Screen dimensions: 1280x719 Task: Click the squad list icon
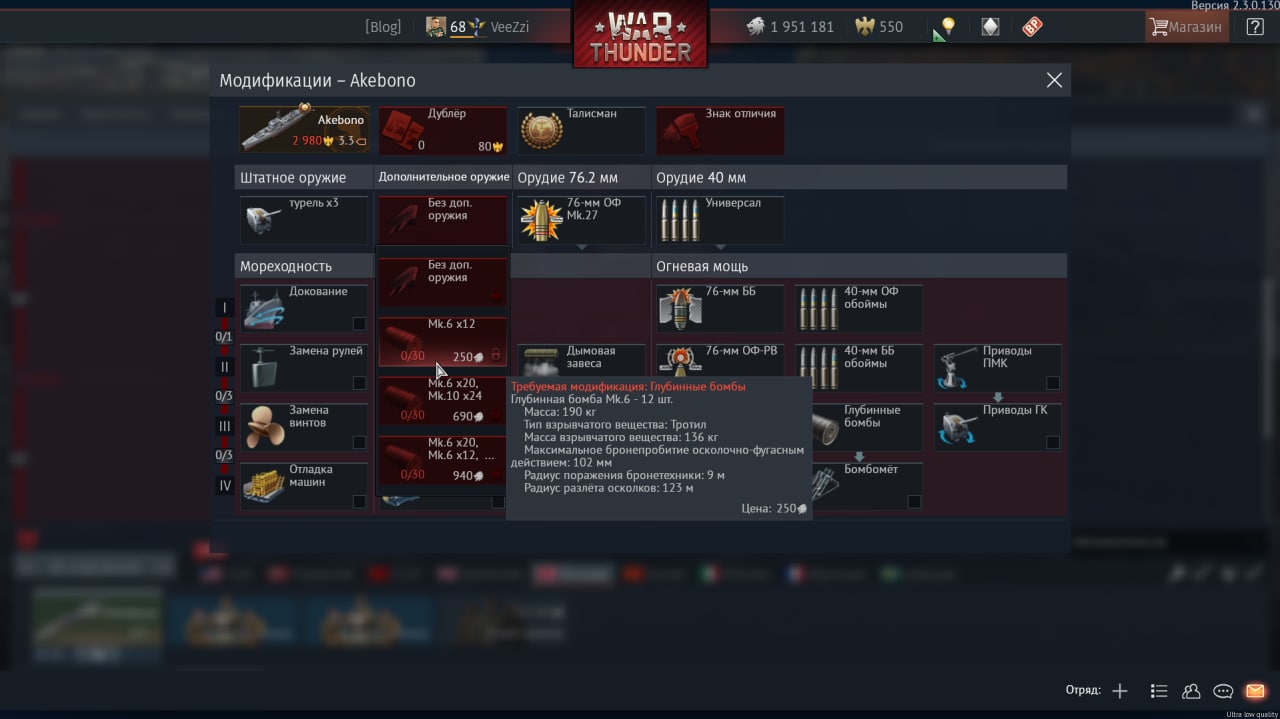(x=1159, y=691)
